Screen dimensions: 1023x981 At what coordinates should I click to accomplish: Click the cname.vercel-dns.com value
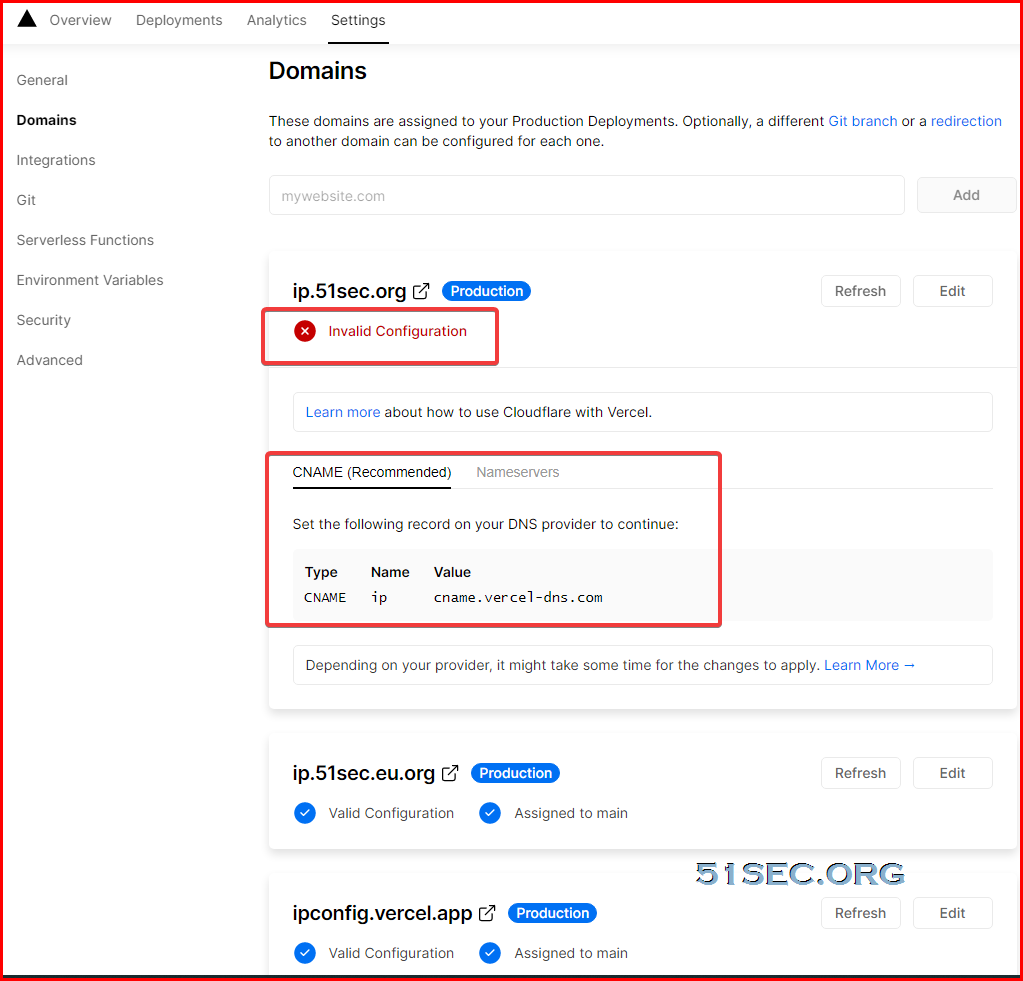pos(518,597)
